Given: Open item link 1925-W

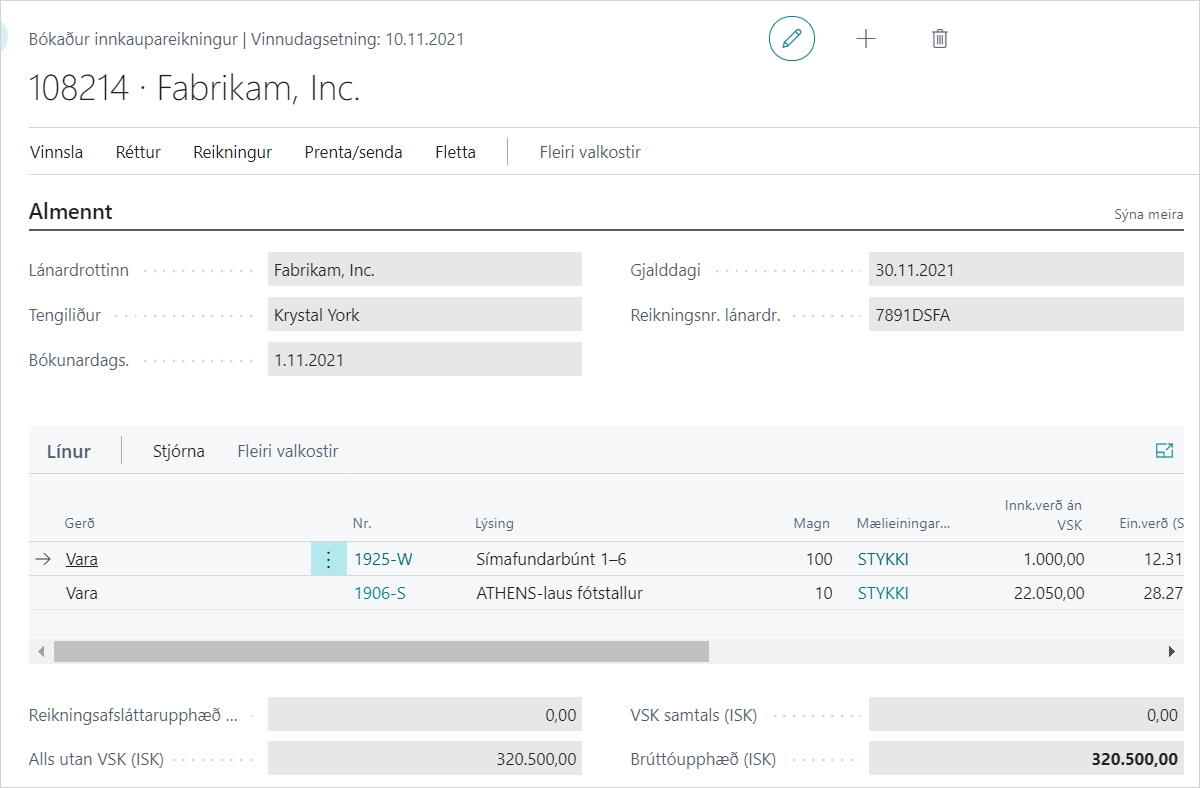Looking at the screenshot, I should point(383,559).
